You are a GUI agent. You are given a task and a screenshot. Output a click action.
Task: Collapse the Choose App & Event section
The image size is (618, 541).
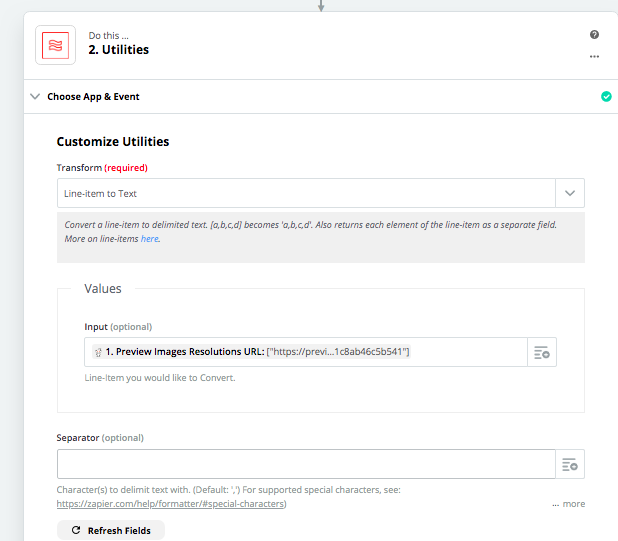click(35, 97)
